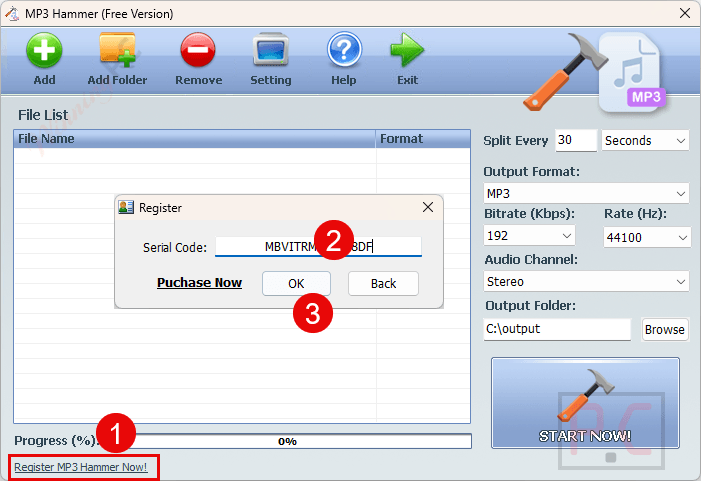The height and width of the screenshot is (481, 701).
Task: Click the MP3 Hammer title bar app icon
Action: pos(12,14)
